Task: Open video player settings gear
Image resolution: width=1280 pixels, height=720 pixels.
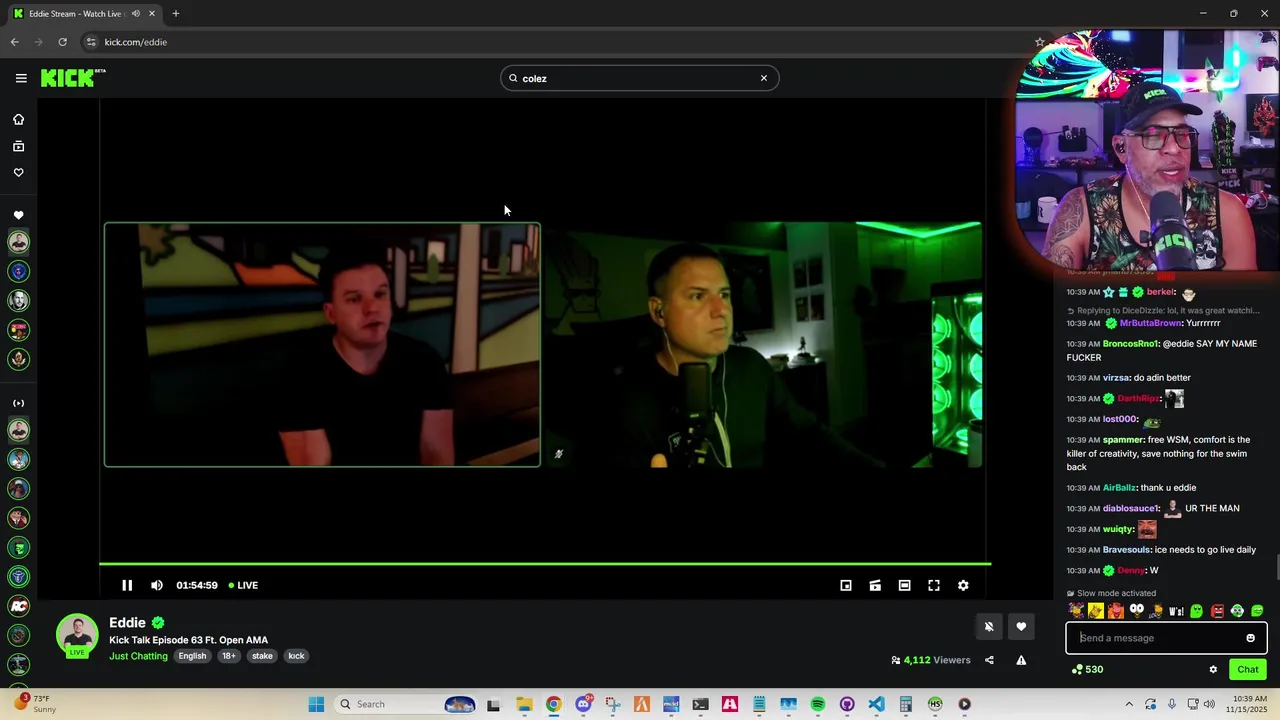Action: pyautogui.click(x=963, y=586)
